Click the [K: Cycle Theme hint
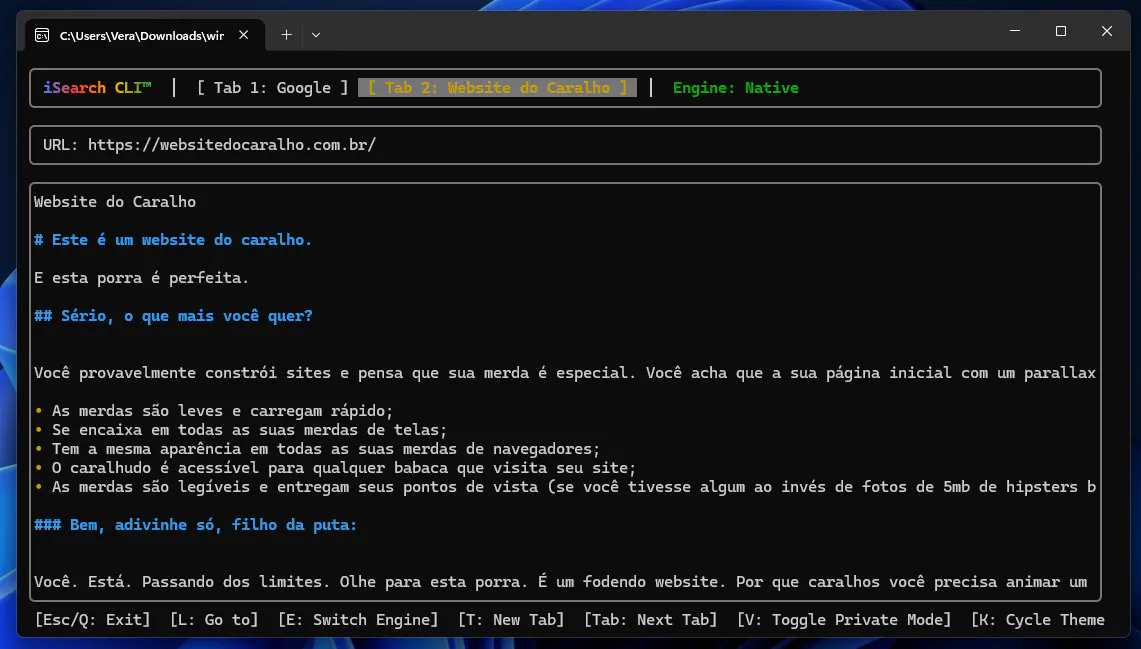This screenshot has height=649, width=1141. (1038, 620)
